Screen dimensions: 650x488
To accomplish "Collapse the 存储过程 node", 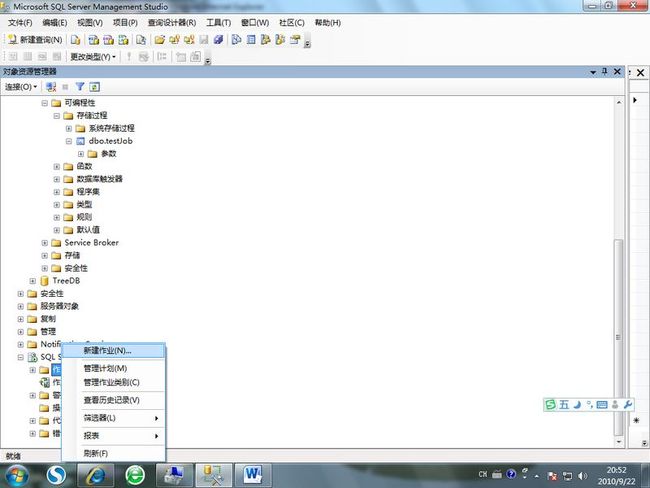I will 57,116.
